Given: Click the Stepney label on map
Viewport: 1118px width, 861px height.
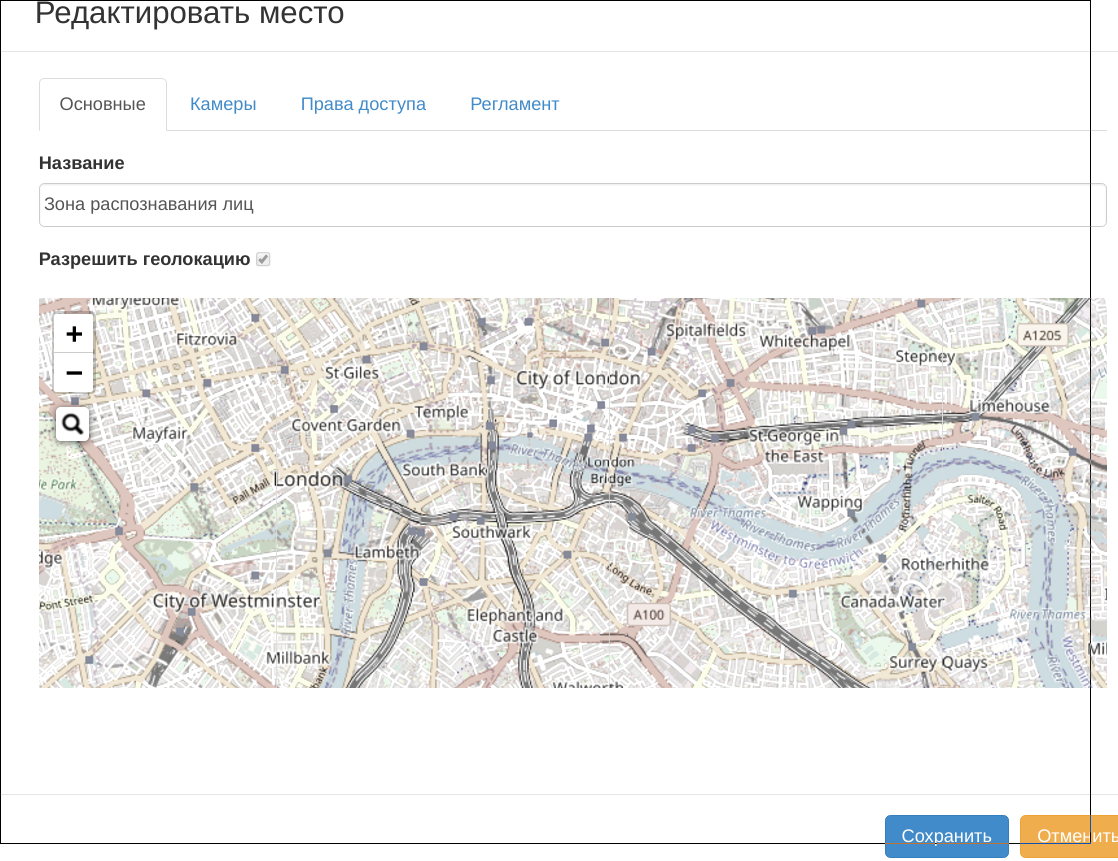Looking at the screenshot, I should pos(925,356).
